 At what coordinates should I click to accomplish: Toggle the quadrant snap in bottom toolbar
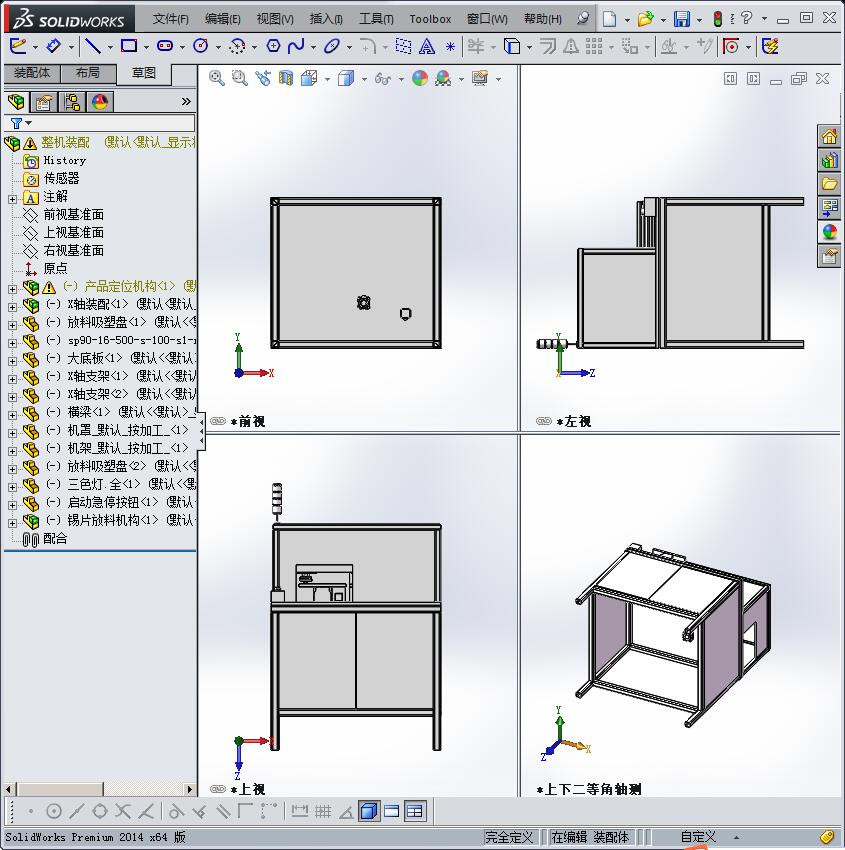99,811
